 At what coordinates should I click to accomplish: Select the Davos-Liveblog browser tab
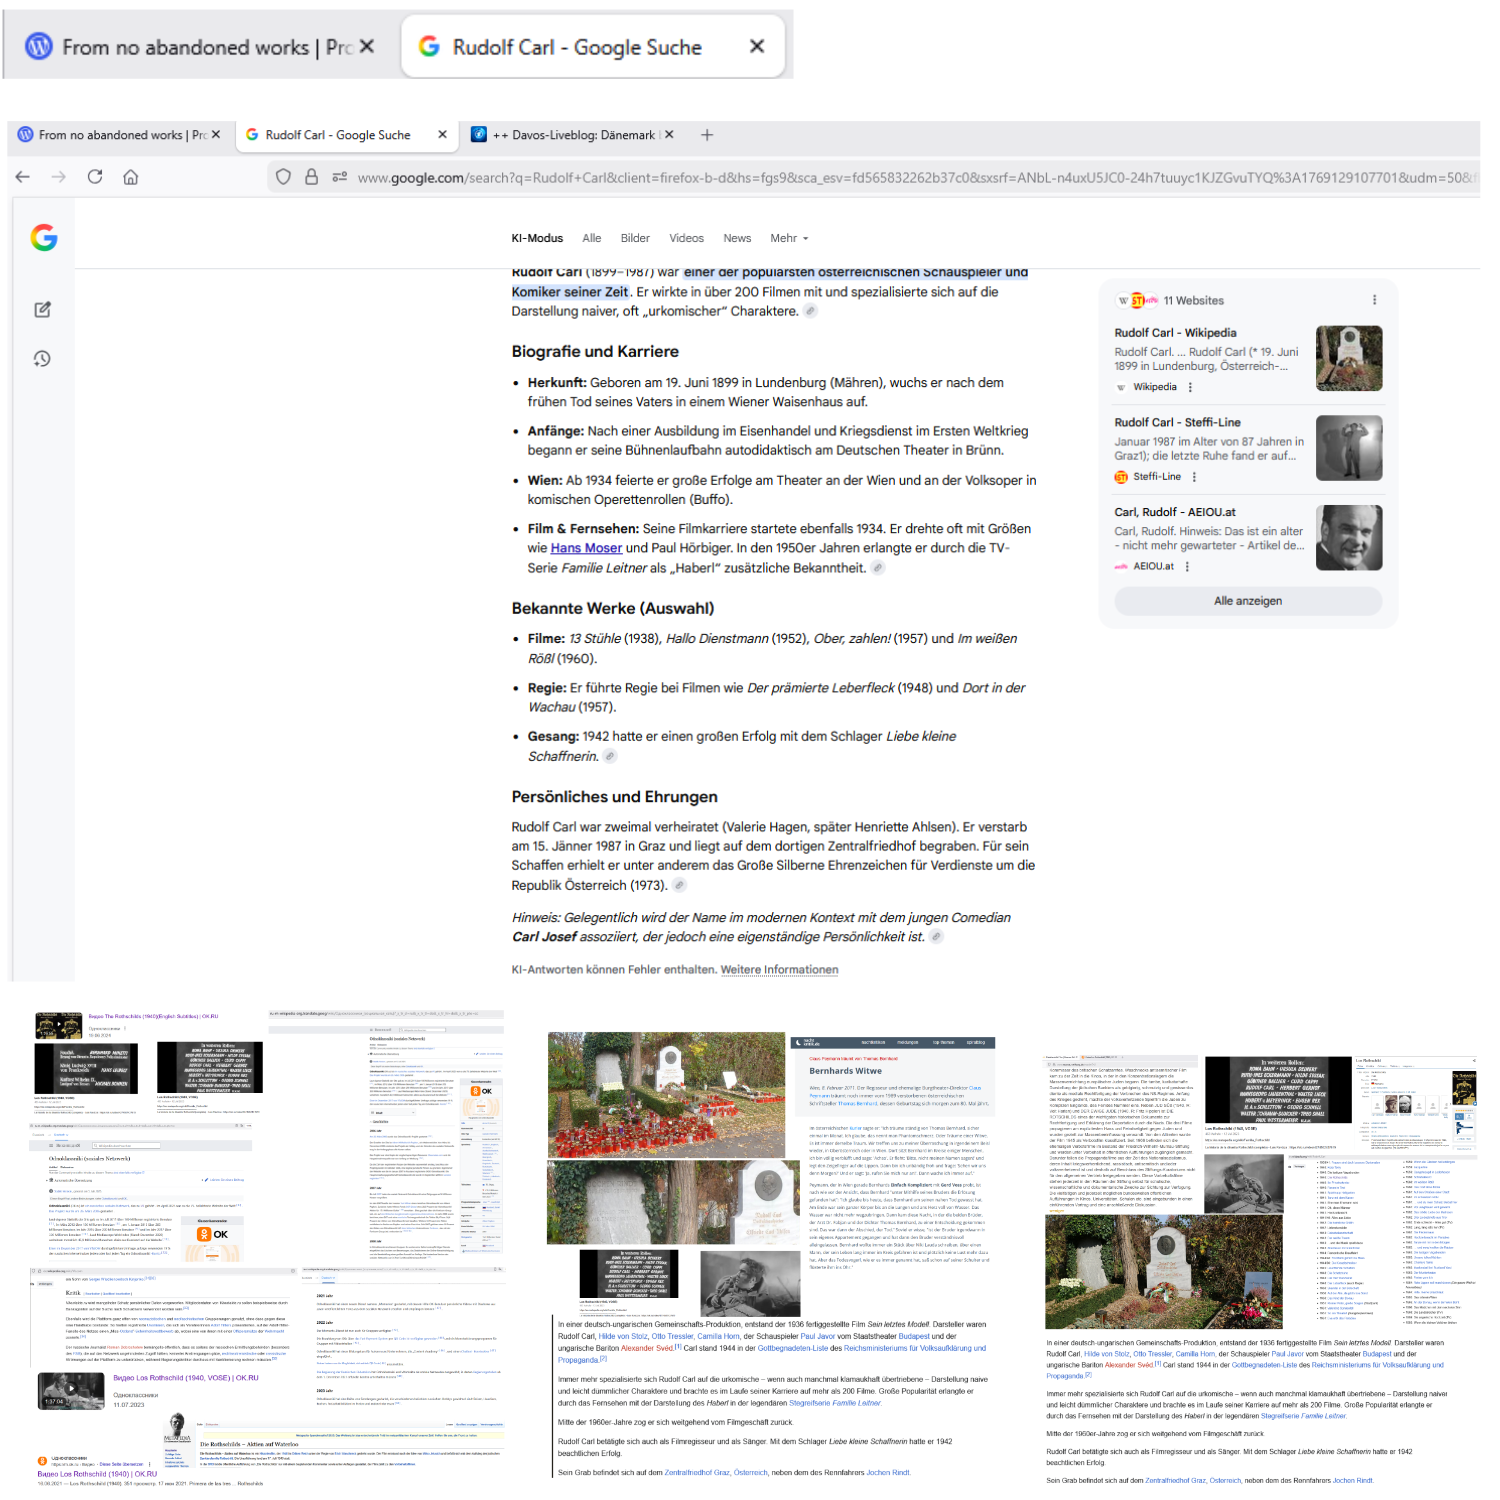point(573,135)
